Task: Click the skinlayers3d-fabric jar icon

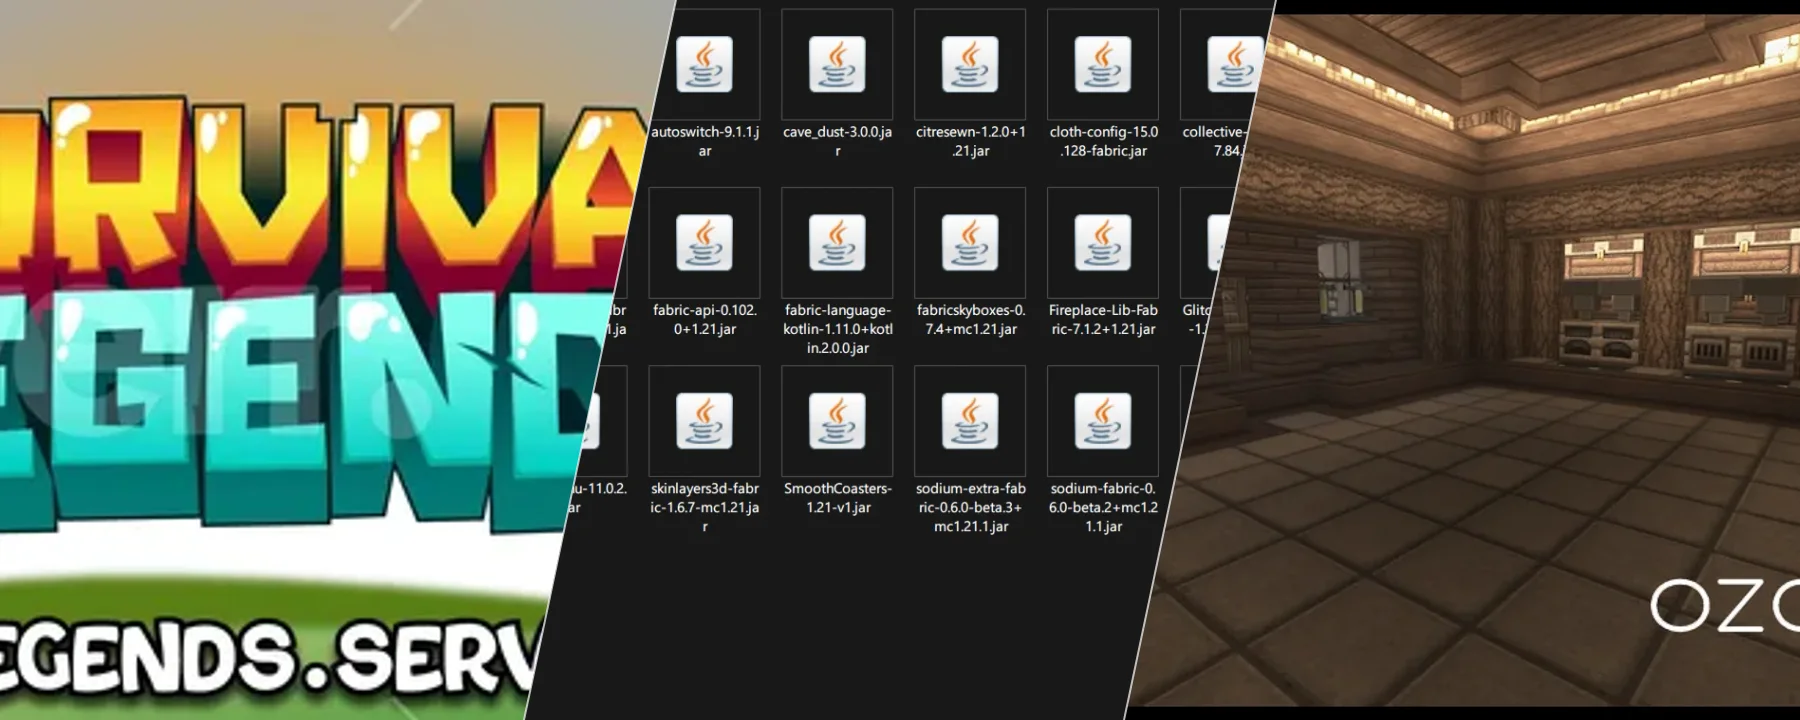Action: click(704, 421)
